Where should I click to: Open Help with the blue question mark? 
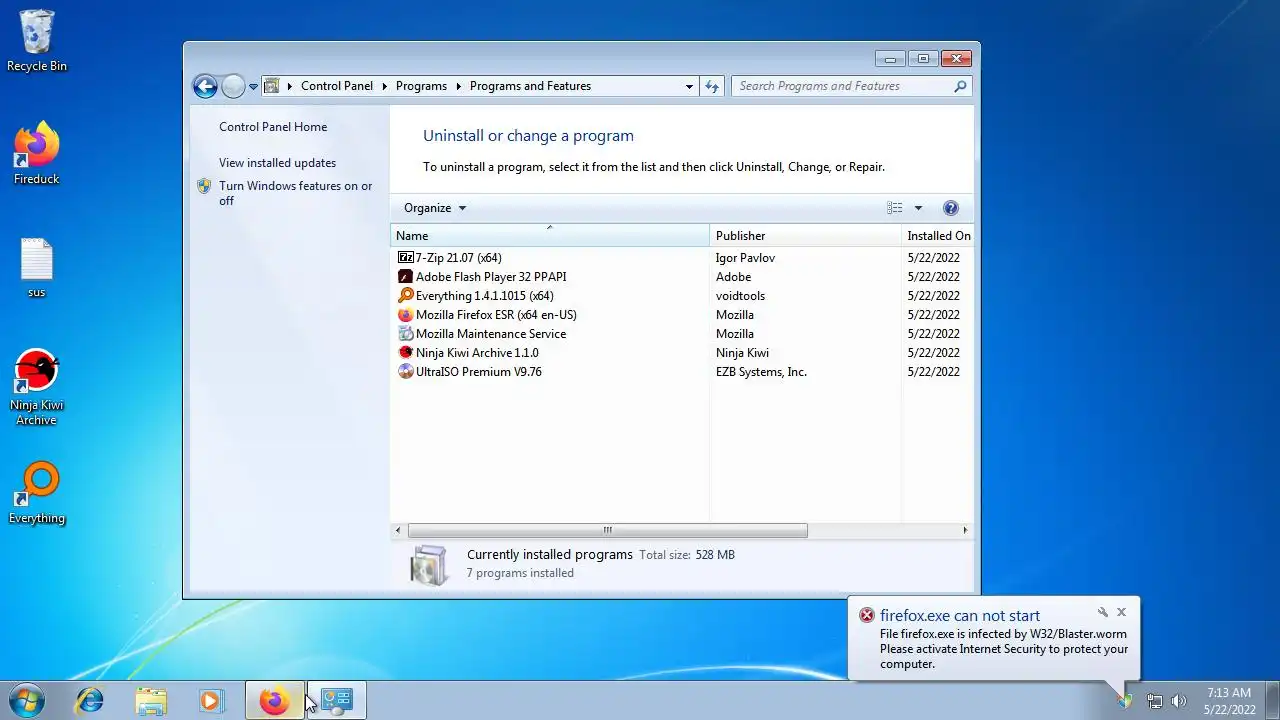pyautogui.click(x=951, y=208)
